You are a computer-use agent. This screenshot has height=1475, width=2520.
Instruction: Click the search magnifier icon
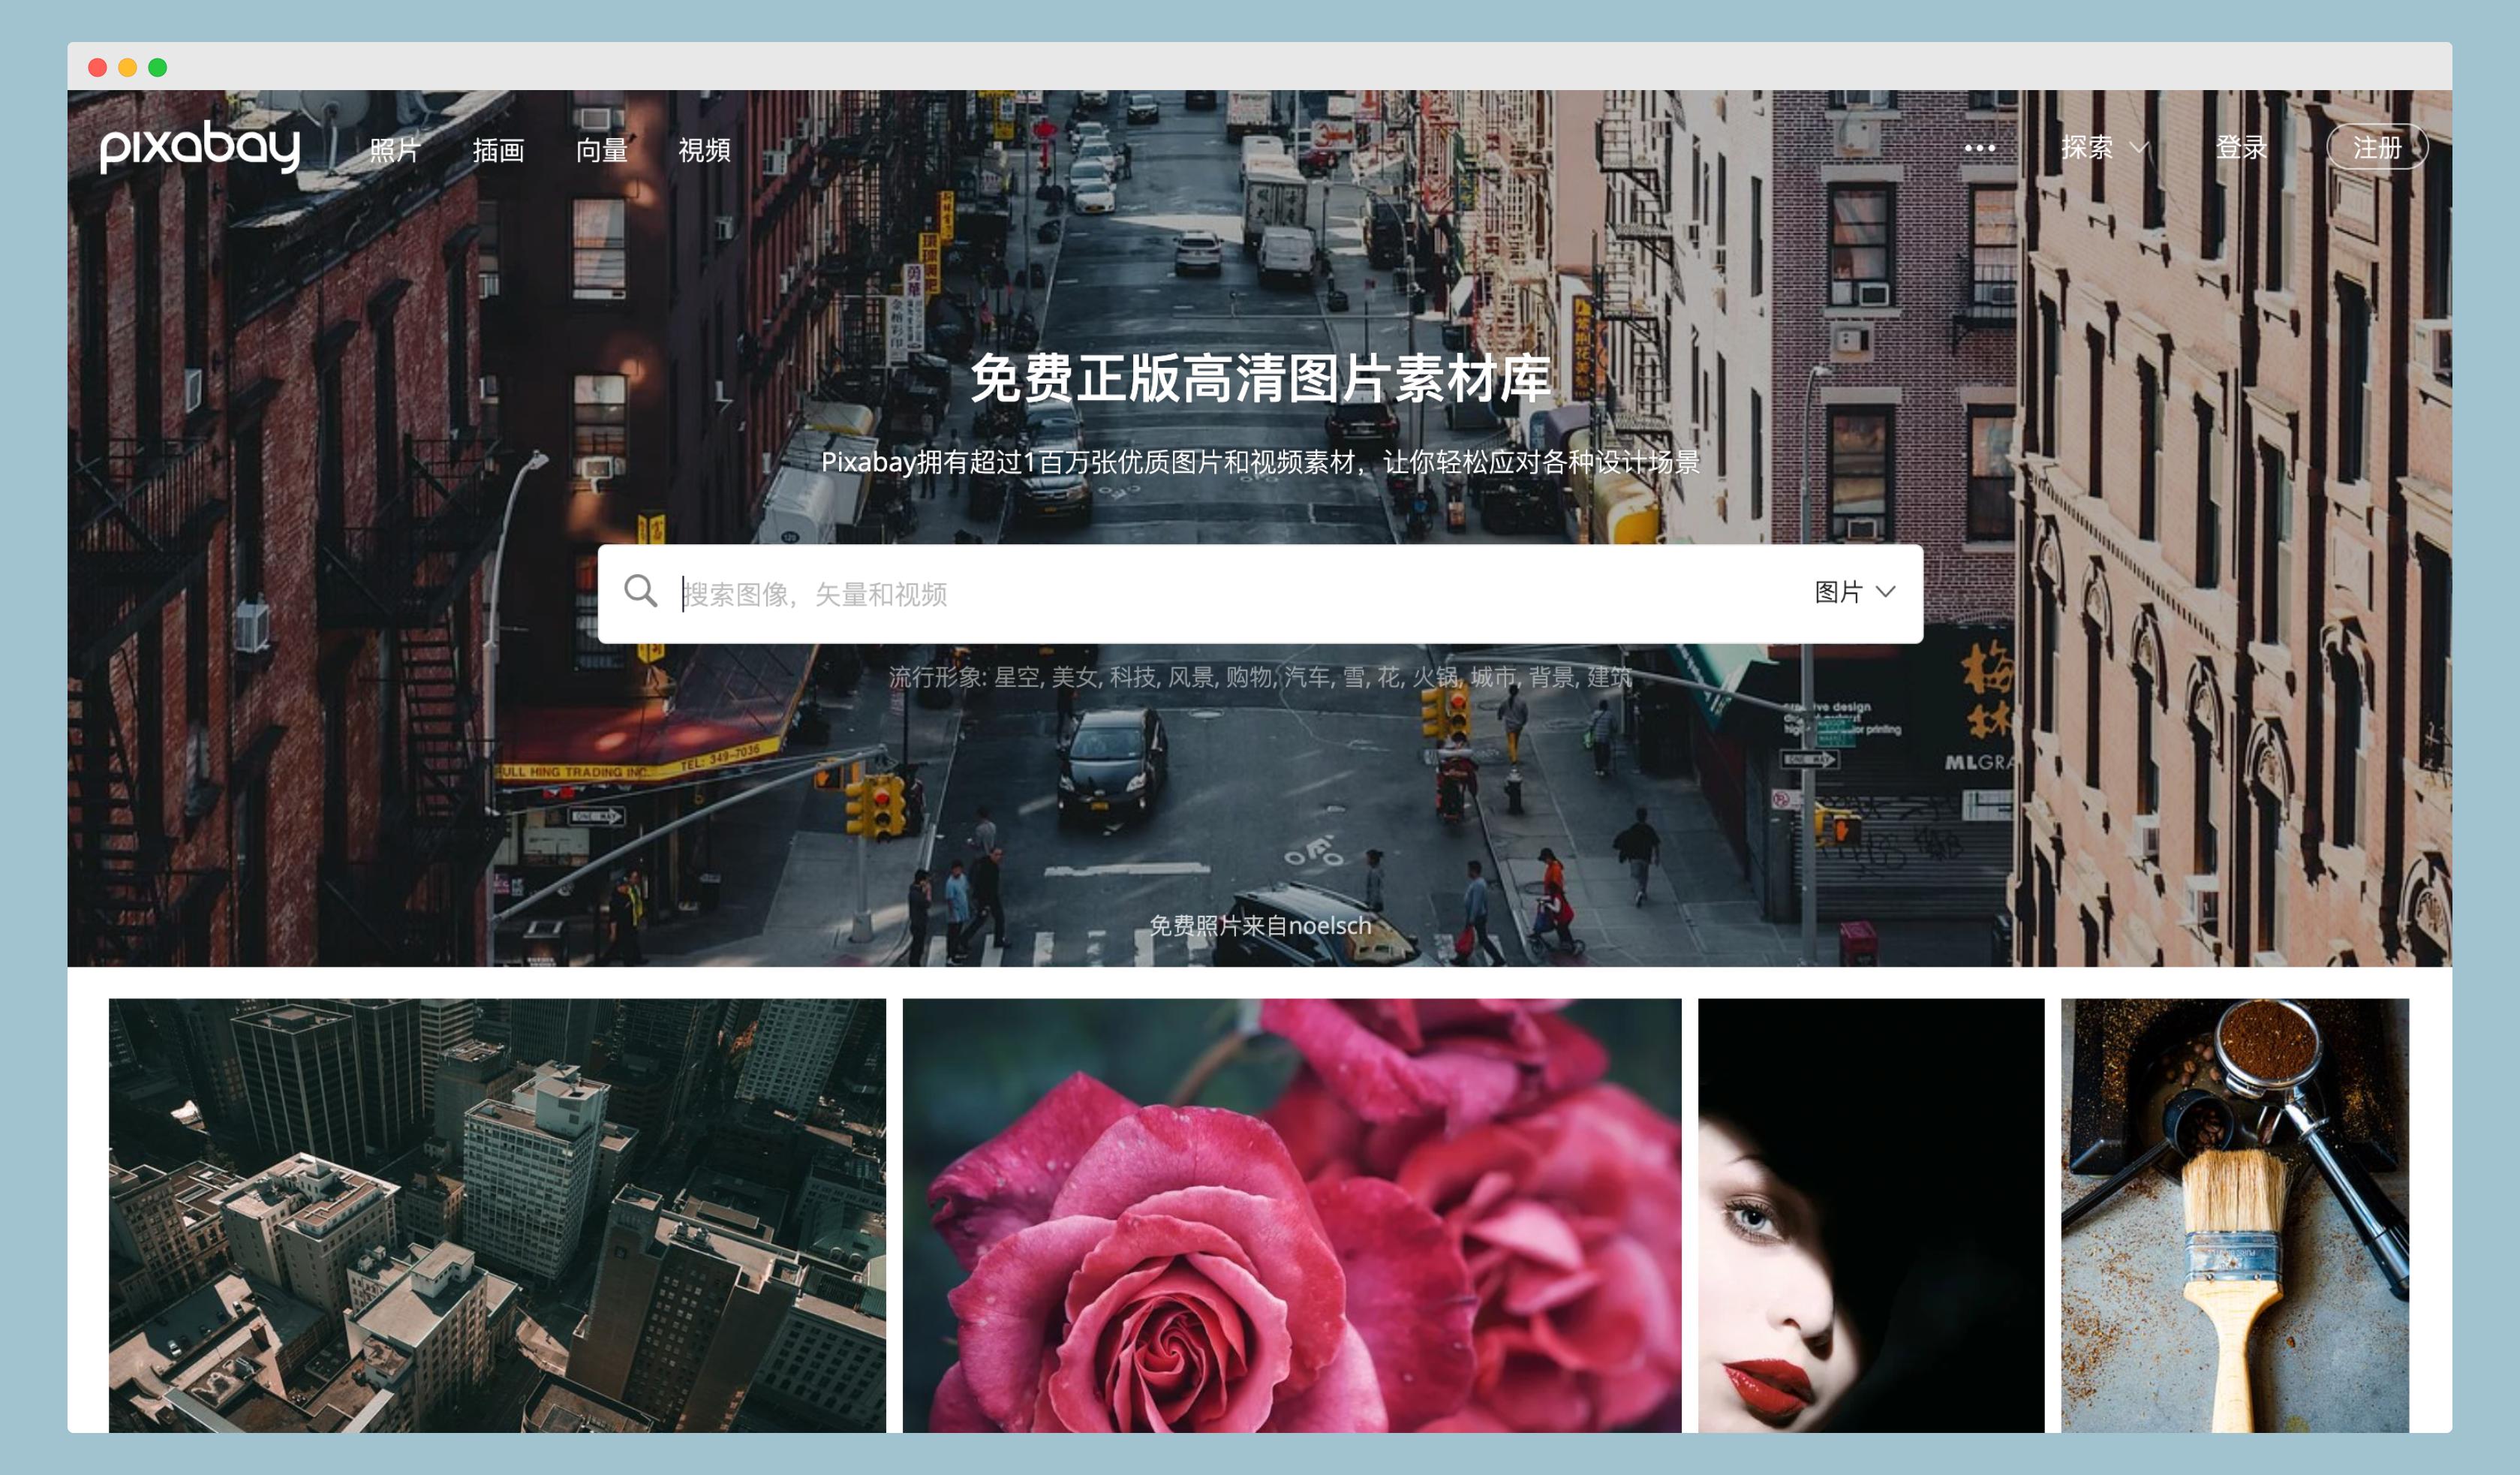[x=640, y=591]
